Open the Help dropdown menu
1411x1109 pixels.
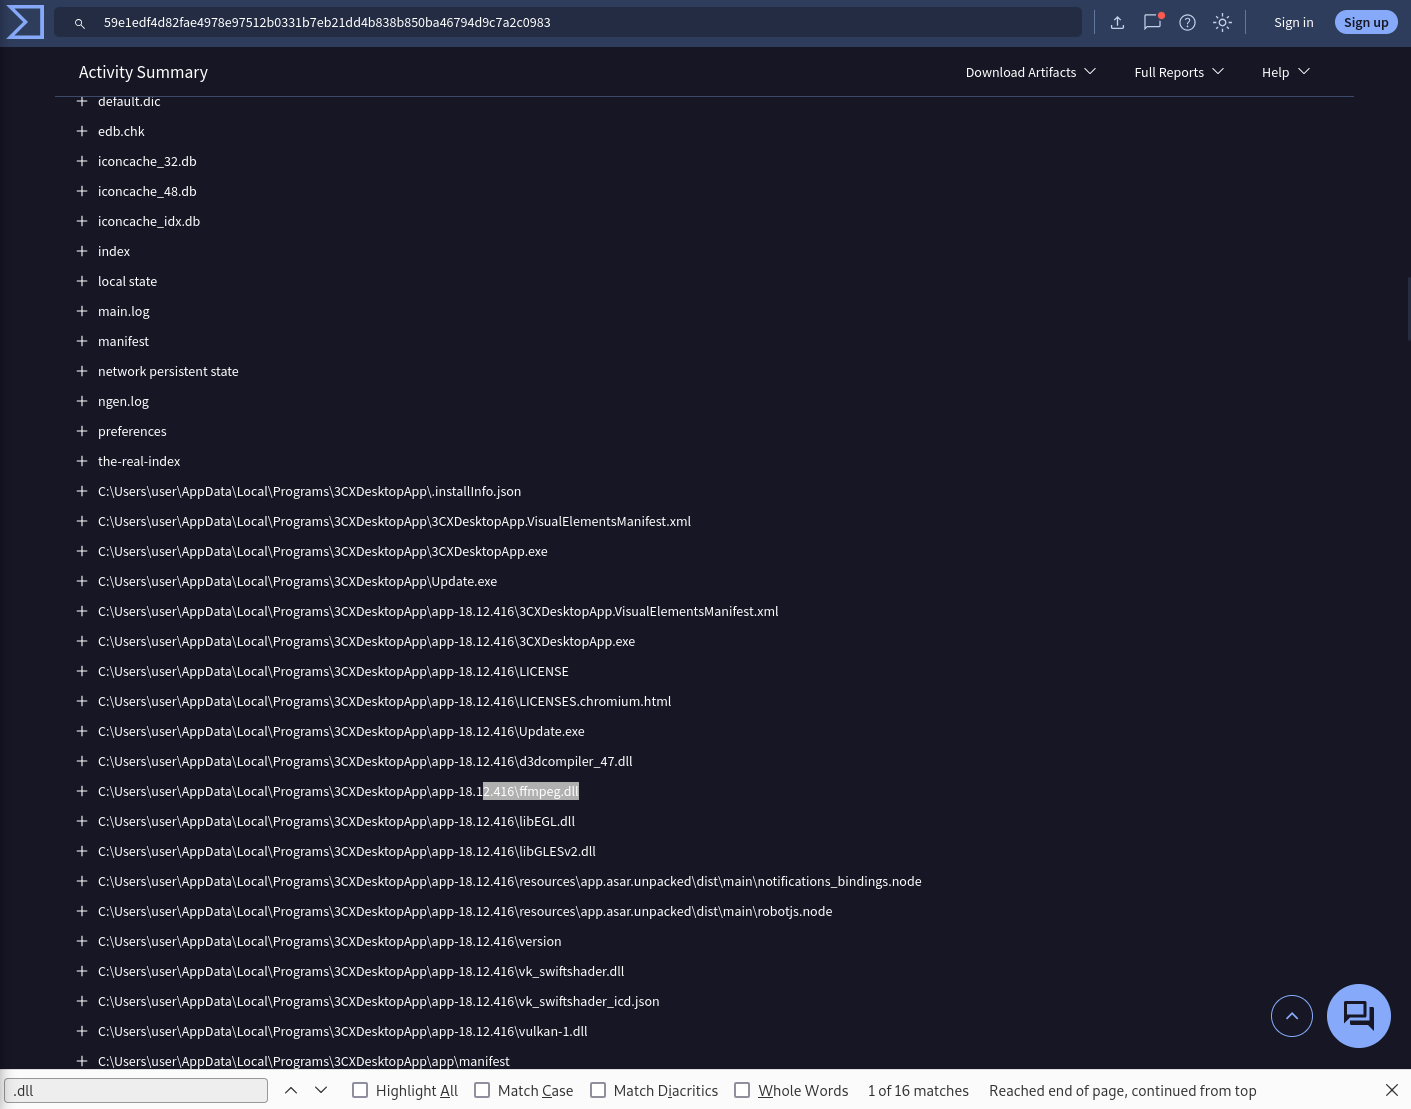coord(1286,72)
